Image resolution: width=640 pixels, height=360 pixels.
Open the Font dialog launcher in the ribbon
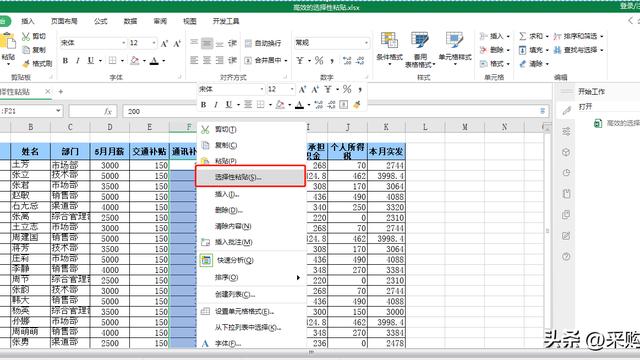pos(179,77)
